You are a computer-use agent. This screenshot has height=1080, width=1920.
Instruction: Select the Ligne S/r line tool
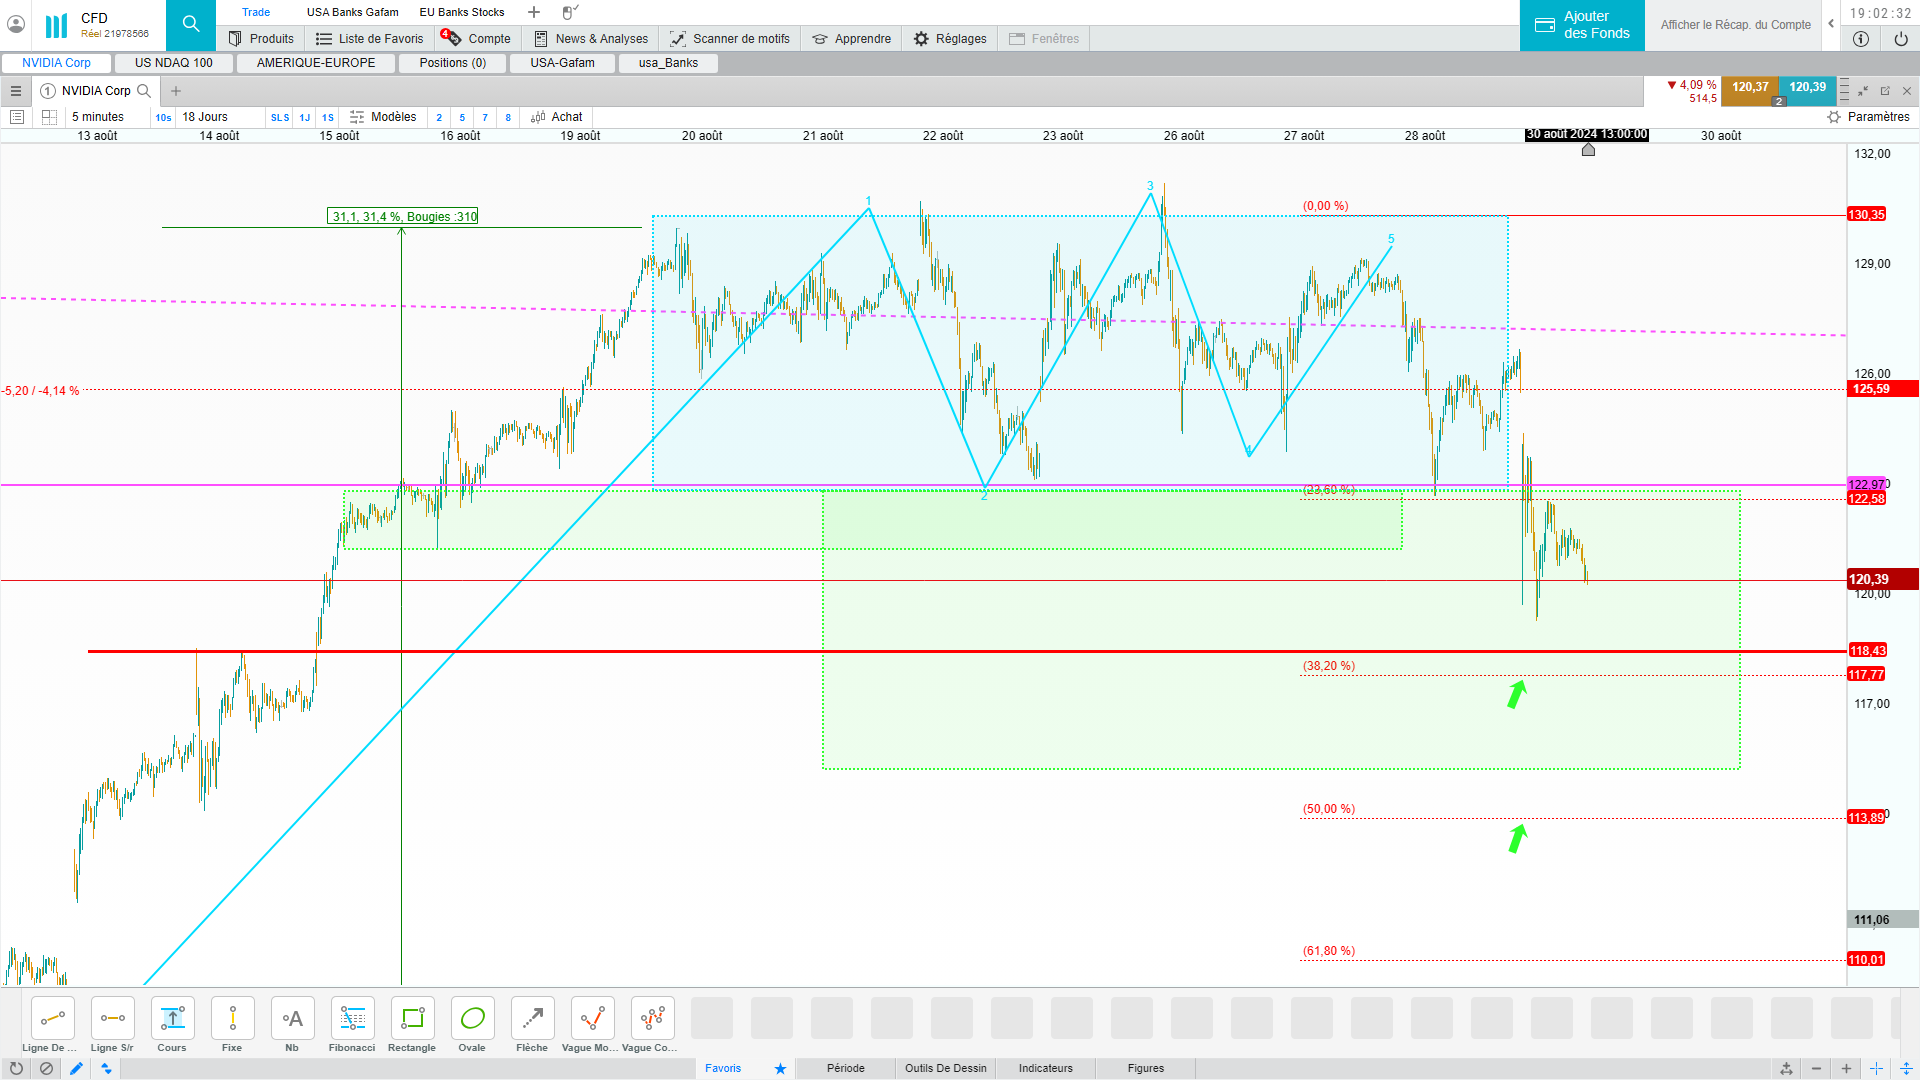click(x=112, y=1019)
